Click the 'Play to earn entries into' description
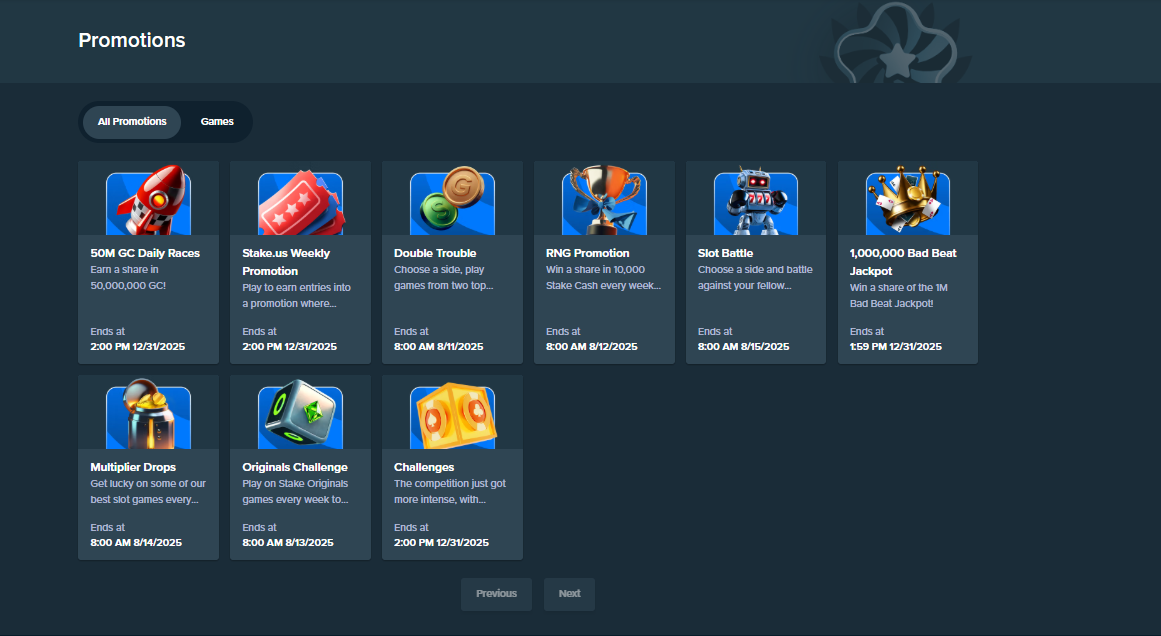Image resolution: width=1161 pixels, height=636 pixels. (297, 295)
